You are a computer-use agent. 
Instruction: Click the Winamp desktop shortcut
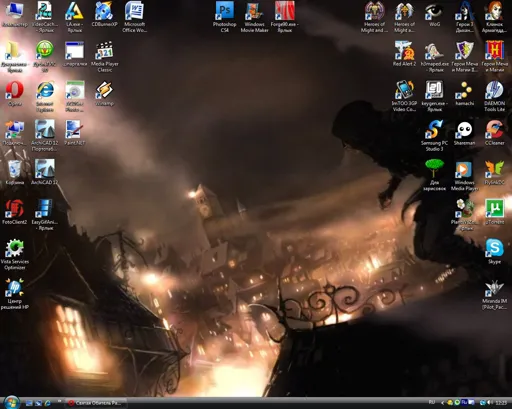pos(104,93)
